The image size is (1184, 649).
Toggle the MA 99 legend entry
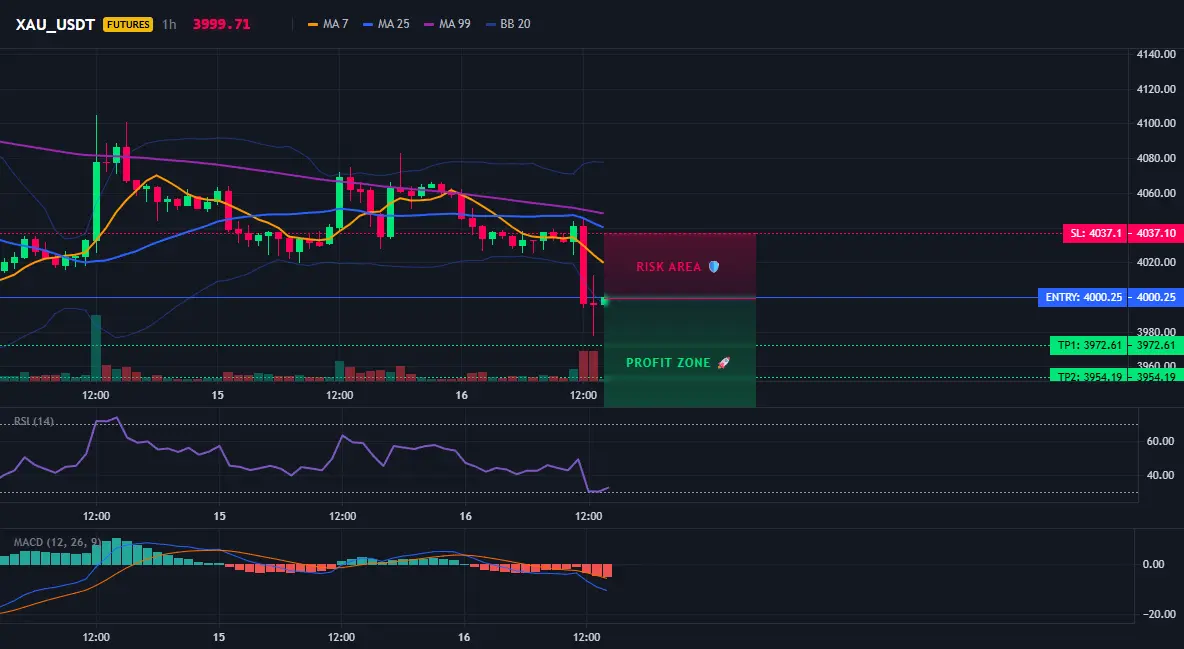pyautogui.click(x=448, y=24)
